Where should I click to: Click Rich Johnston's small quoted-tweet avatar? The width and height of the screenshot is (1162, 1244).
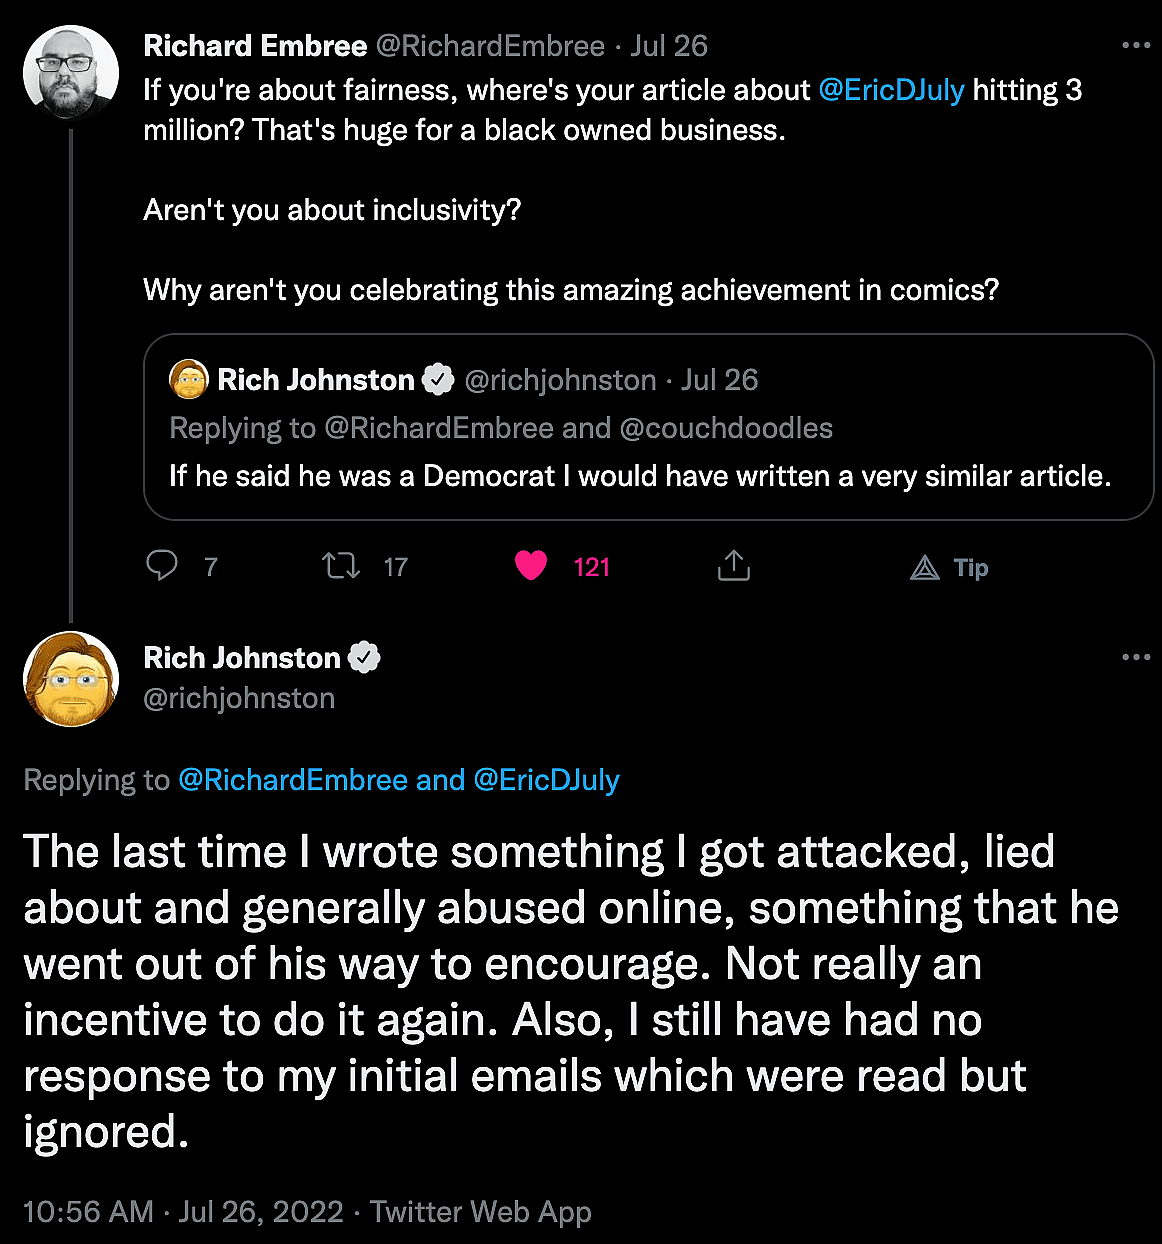pyautogui.click(x=189, y=380)
